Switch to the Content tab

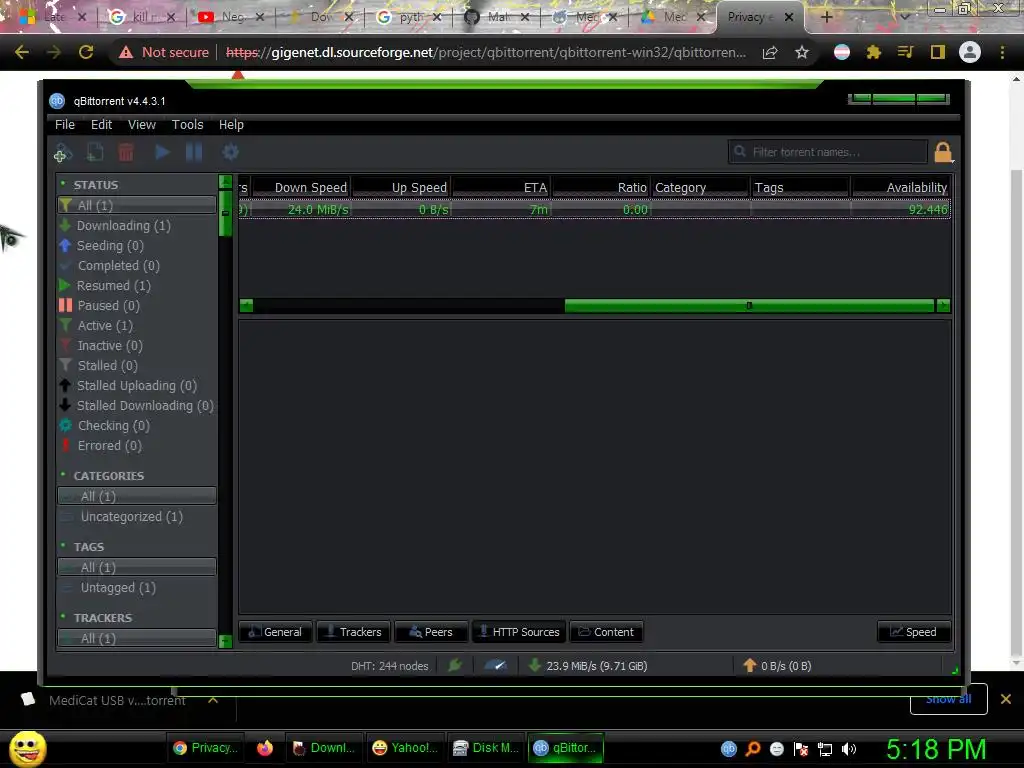607,632
